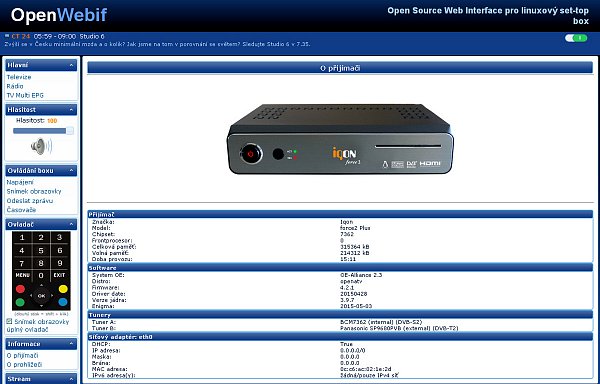Click the green remote button

20,302
